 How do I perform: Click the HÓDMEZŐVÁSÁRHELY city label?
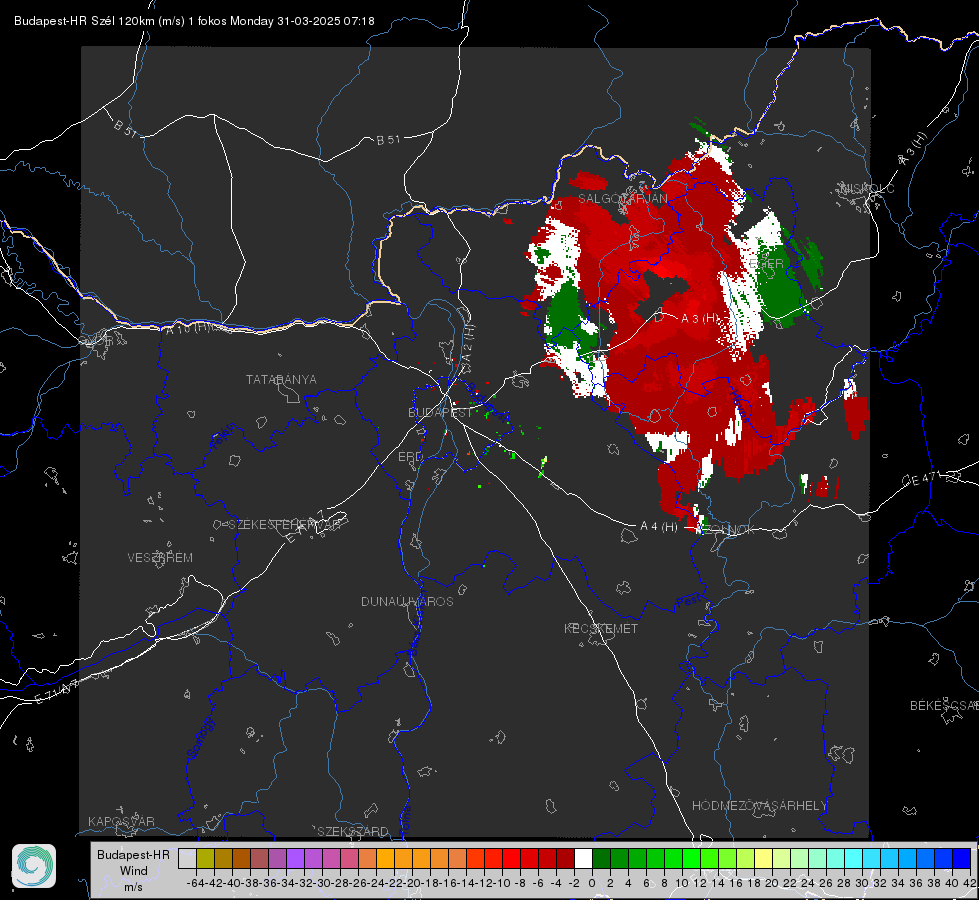759,806
